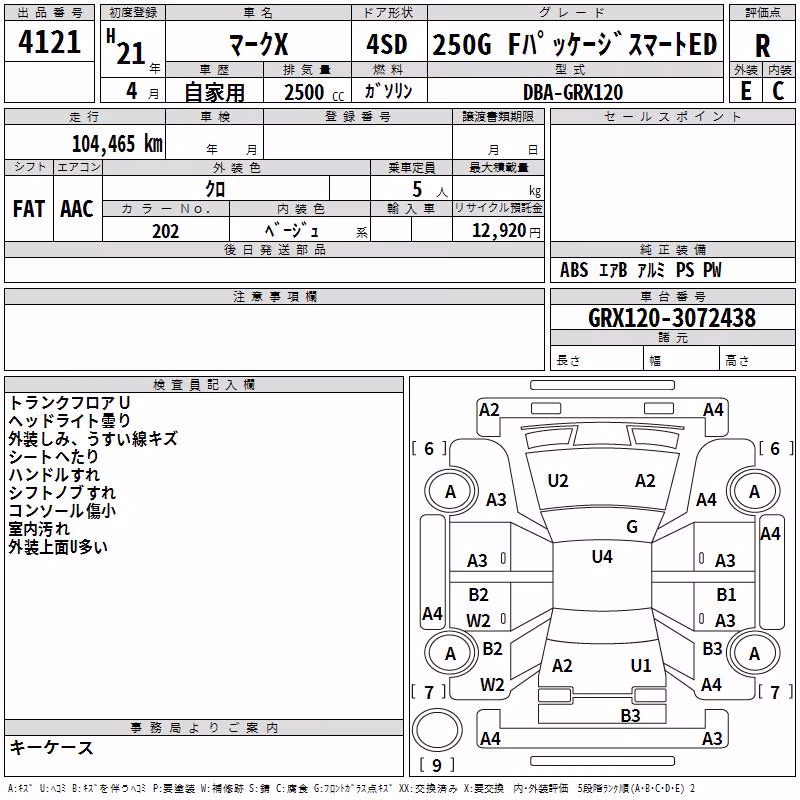Select the note シフトノブすれ

point(62,493)
